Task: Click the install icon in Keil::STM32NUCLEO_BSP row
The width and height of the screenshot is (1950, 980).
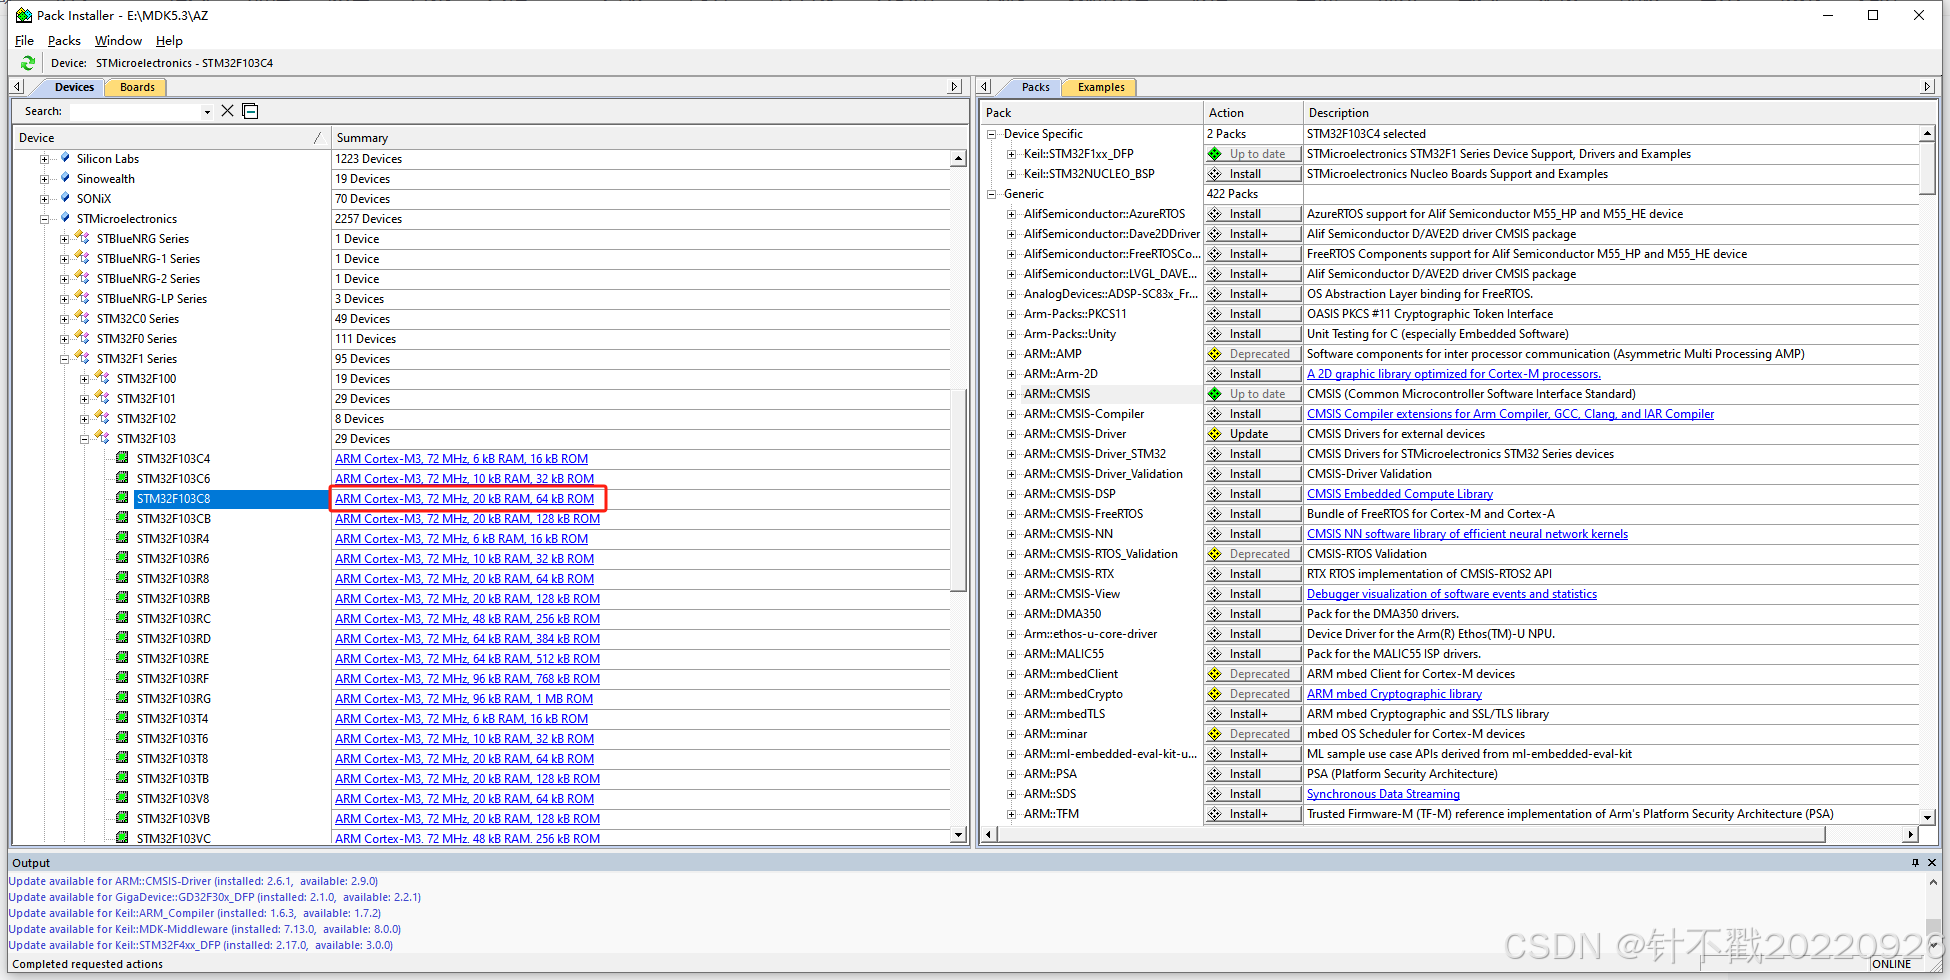Action: point(1215,174)
